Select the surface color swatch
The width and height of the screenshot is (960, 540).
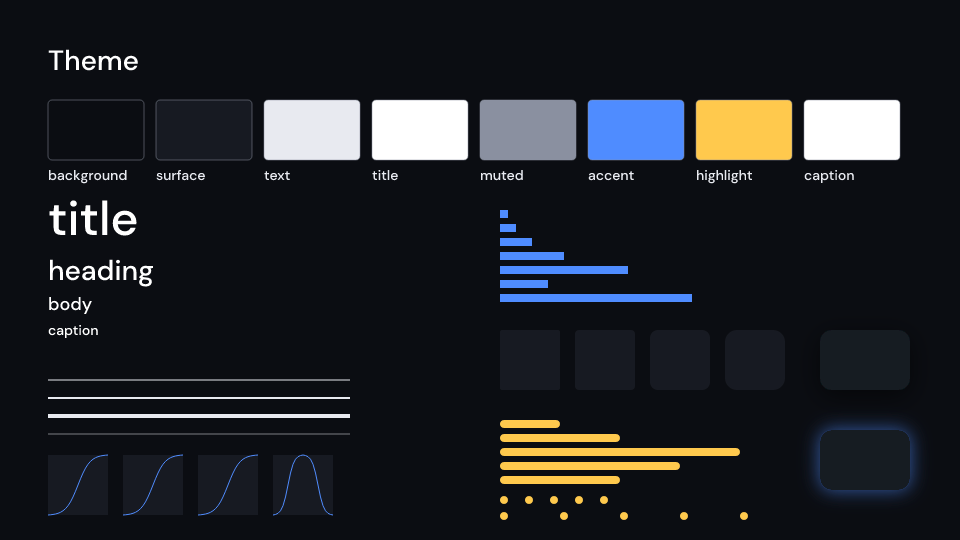[204, 130]
